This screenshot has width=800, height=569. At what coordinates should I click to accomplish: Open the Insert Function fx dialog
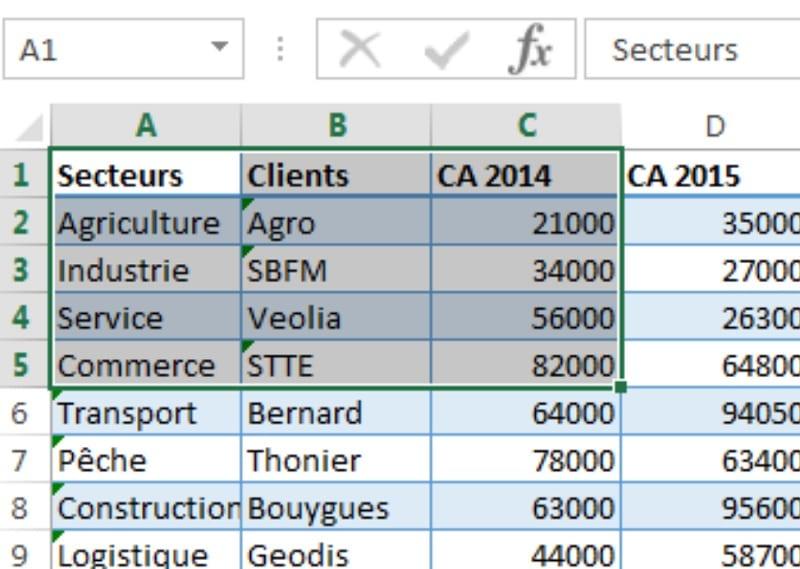530,49
